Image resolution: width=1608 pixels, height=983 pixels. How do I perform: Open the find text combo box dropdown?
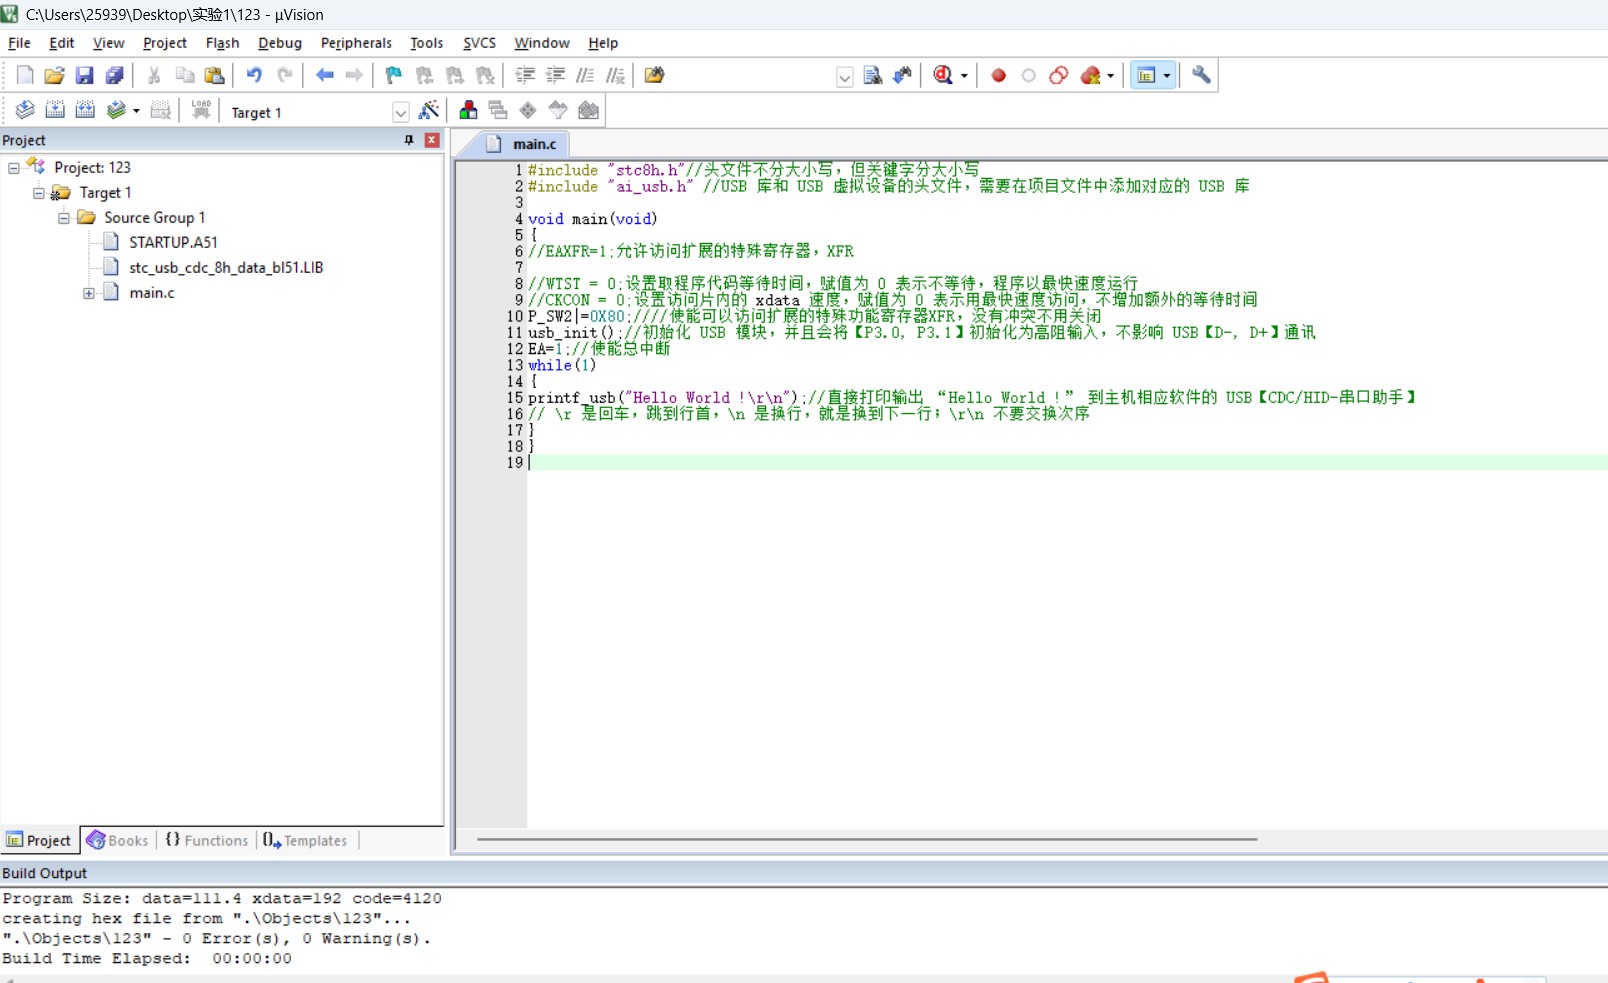click(x=844, y=77)
